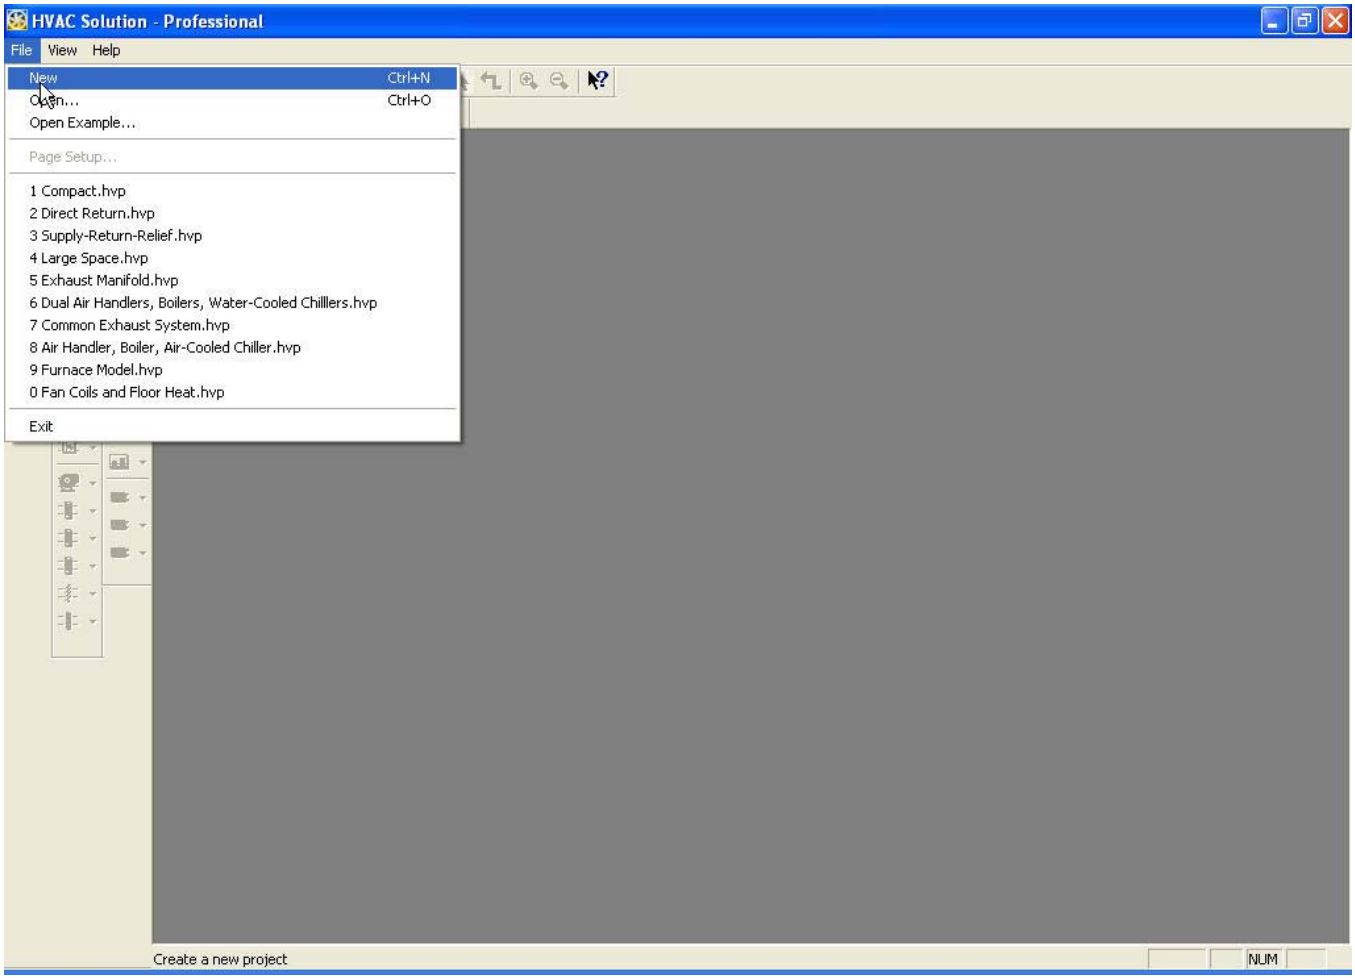1355x978 pixels.
Task: Select the zigzag coil component icon
Action: (68, 593)
